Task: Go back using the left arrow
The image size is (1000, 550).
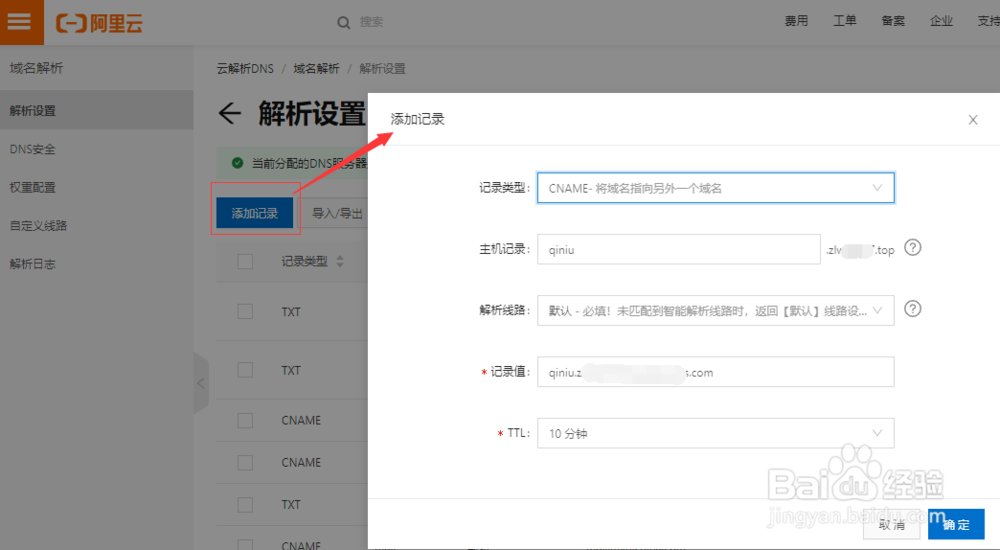Action: (x=230, y=114)
